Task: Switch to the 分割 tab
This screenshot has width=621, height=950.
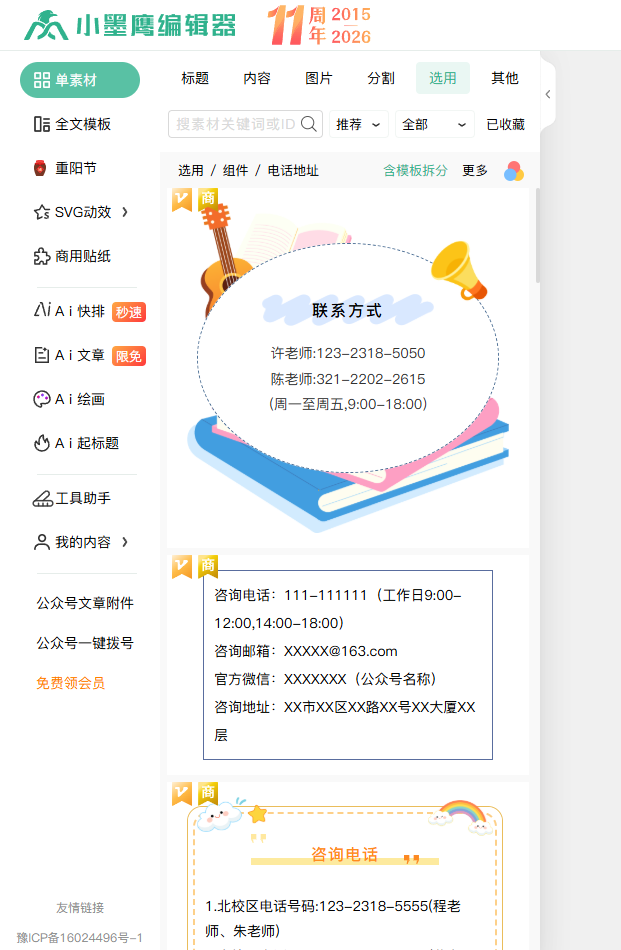Action: 381,78
